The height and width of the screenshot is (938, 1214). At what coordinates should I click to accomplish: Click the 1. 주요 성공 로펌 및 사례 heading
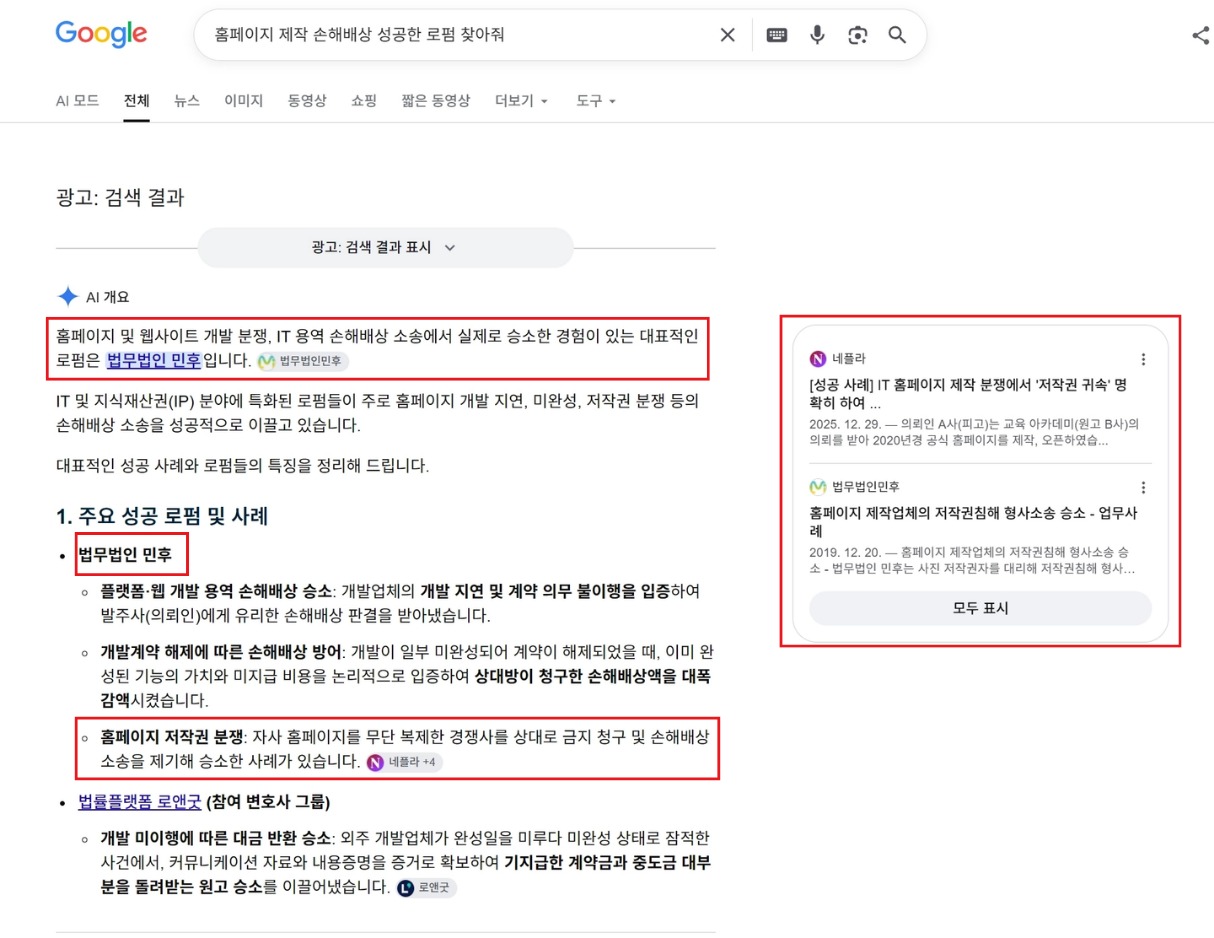(162, 517)
